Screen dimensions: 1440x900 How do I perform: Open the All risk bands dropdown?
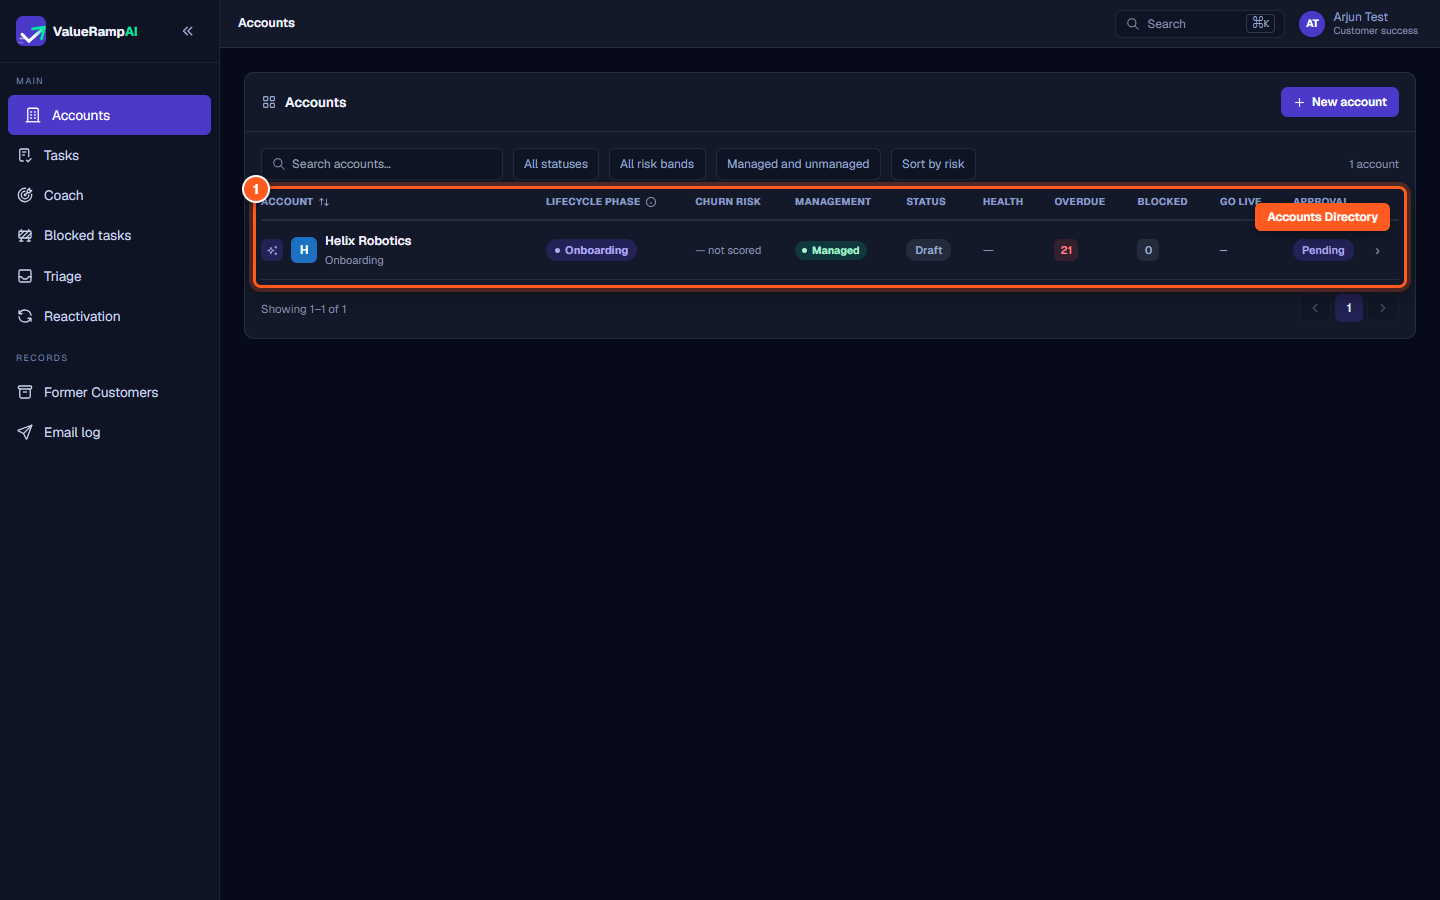[657, 164]
